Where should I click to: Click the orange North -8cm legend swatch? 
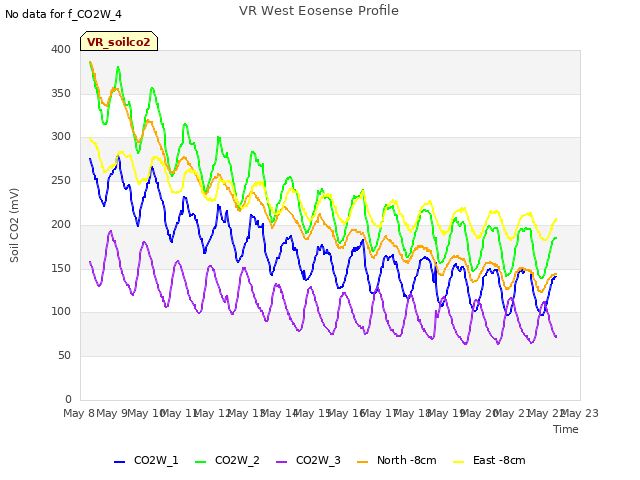coord(362,462)
